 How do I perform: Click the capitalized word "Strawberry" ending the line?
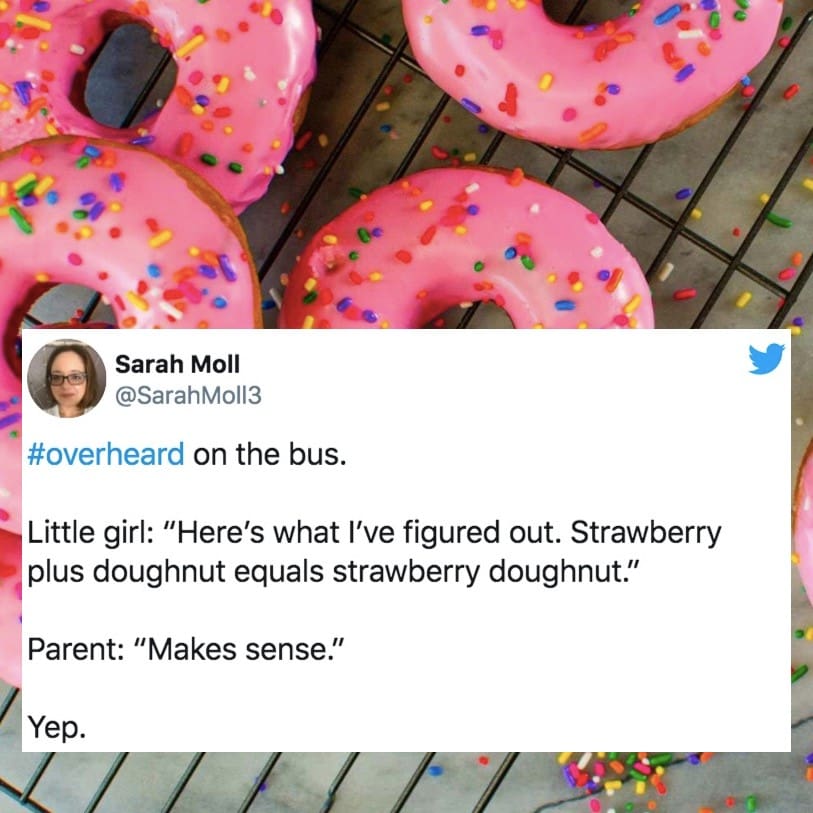tap(646, 533)
